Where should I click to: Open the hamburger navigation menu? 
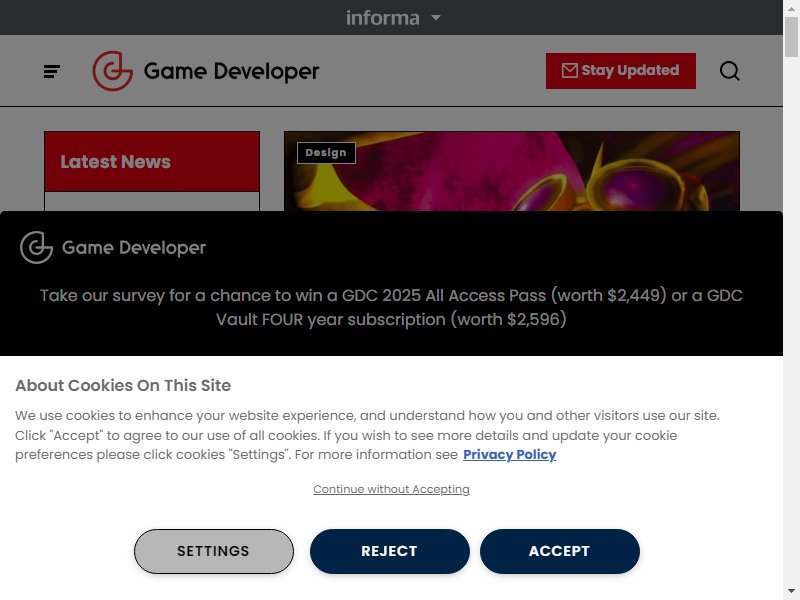point(52,71)
